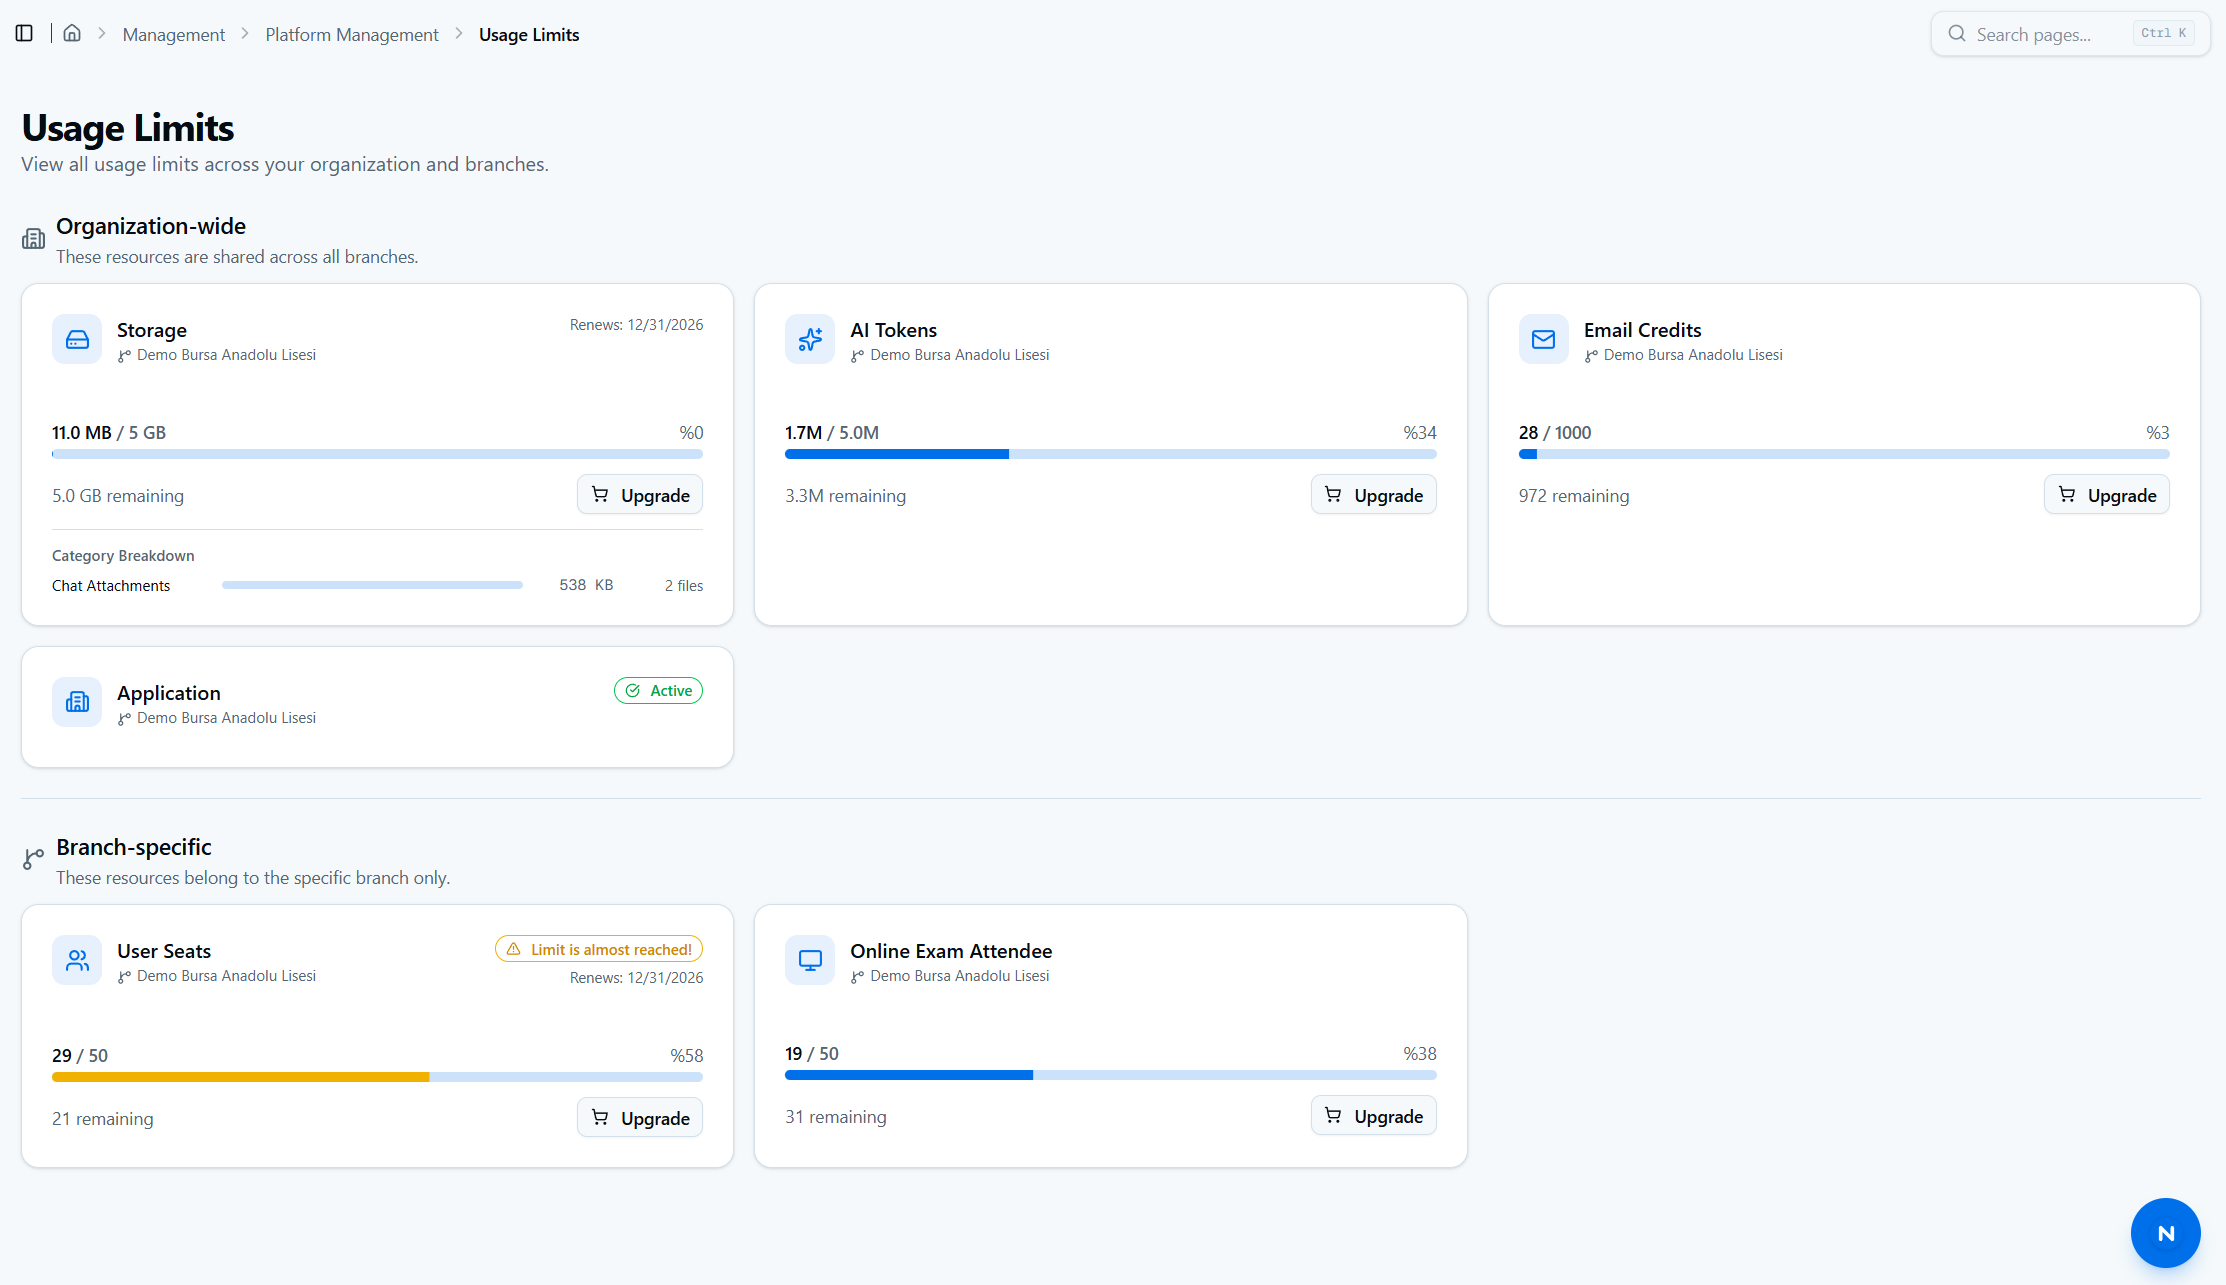The width and height of the screenshot is (2226, 1285).
Task: Click the User Seats people icon
Action: pos(77,960)
